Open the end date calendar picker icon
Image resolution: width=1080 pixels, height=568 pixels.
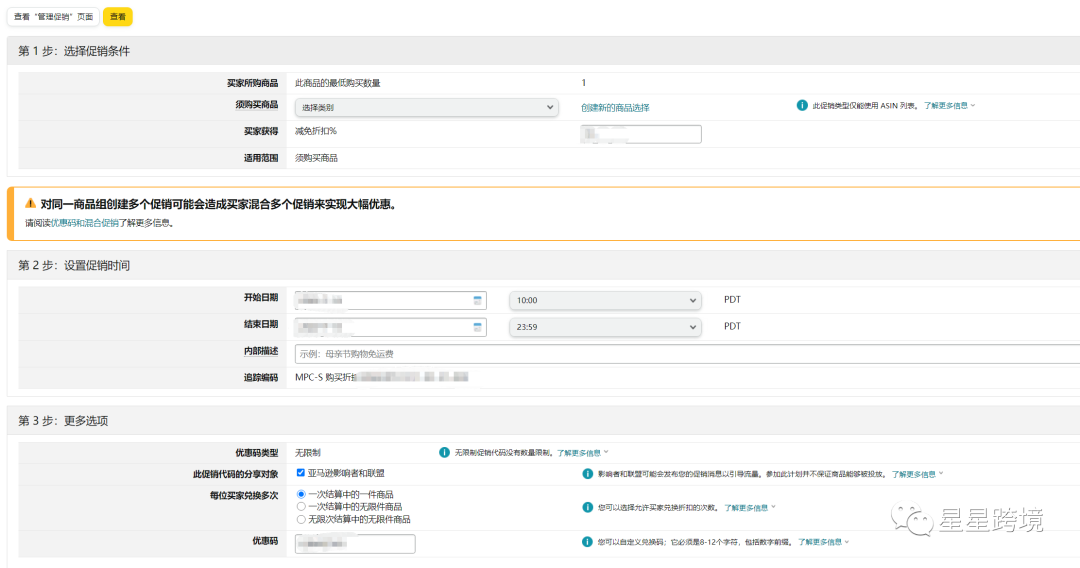point(478,327)
